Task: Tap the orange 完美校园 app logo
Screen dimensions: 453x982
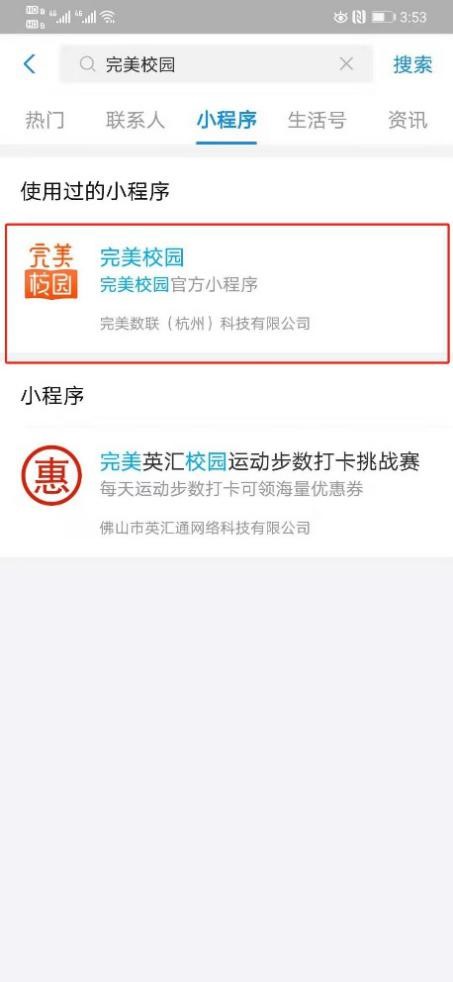Action: click(51, 271)
